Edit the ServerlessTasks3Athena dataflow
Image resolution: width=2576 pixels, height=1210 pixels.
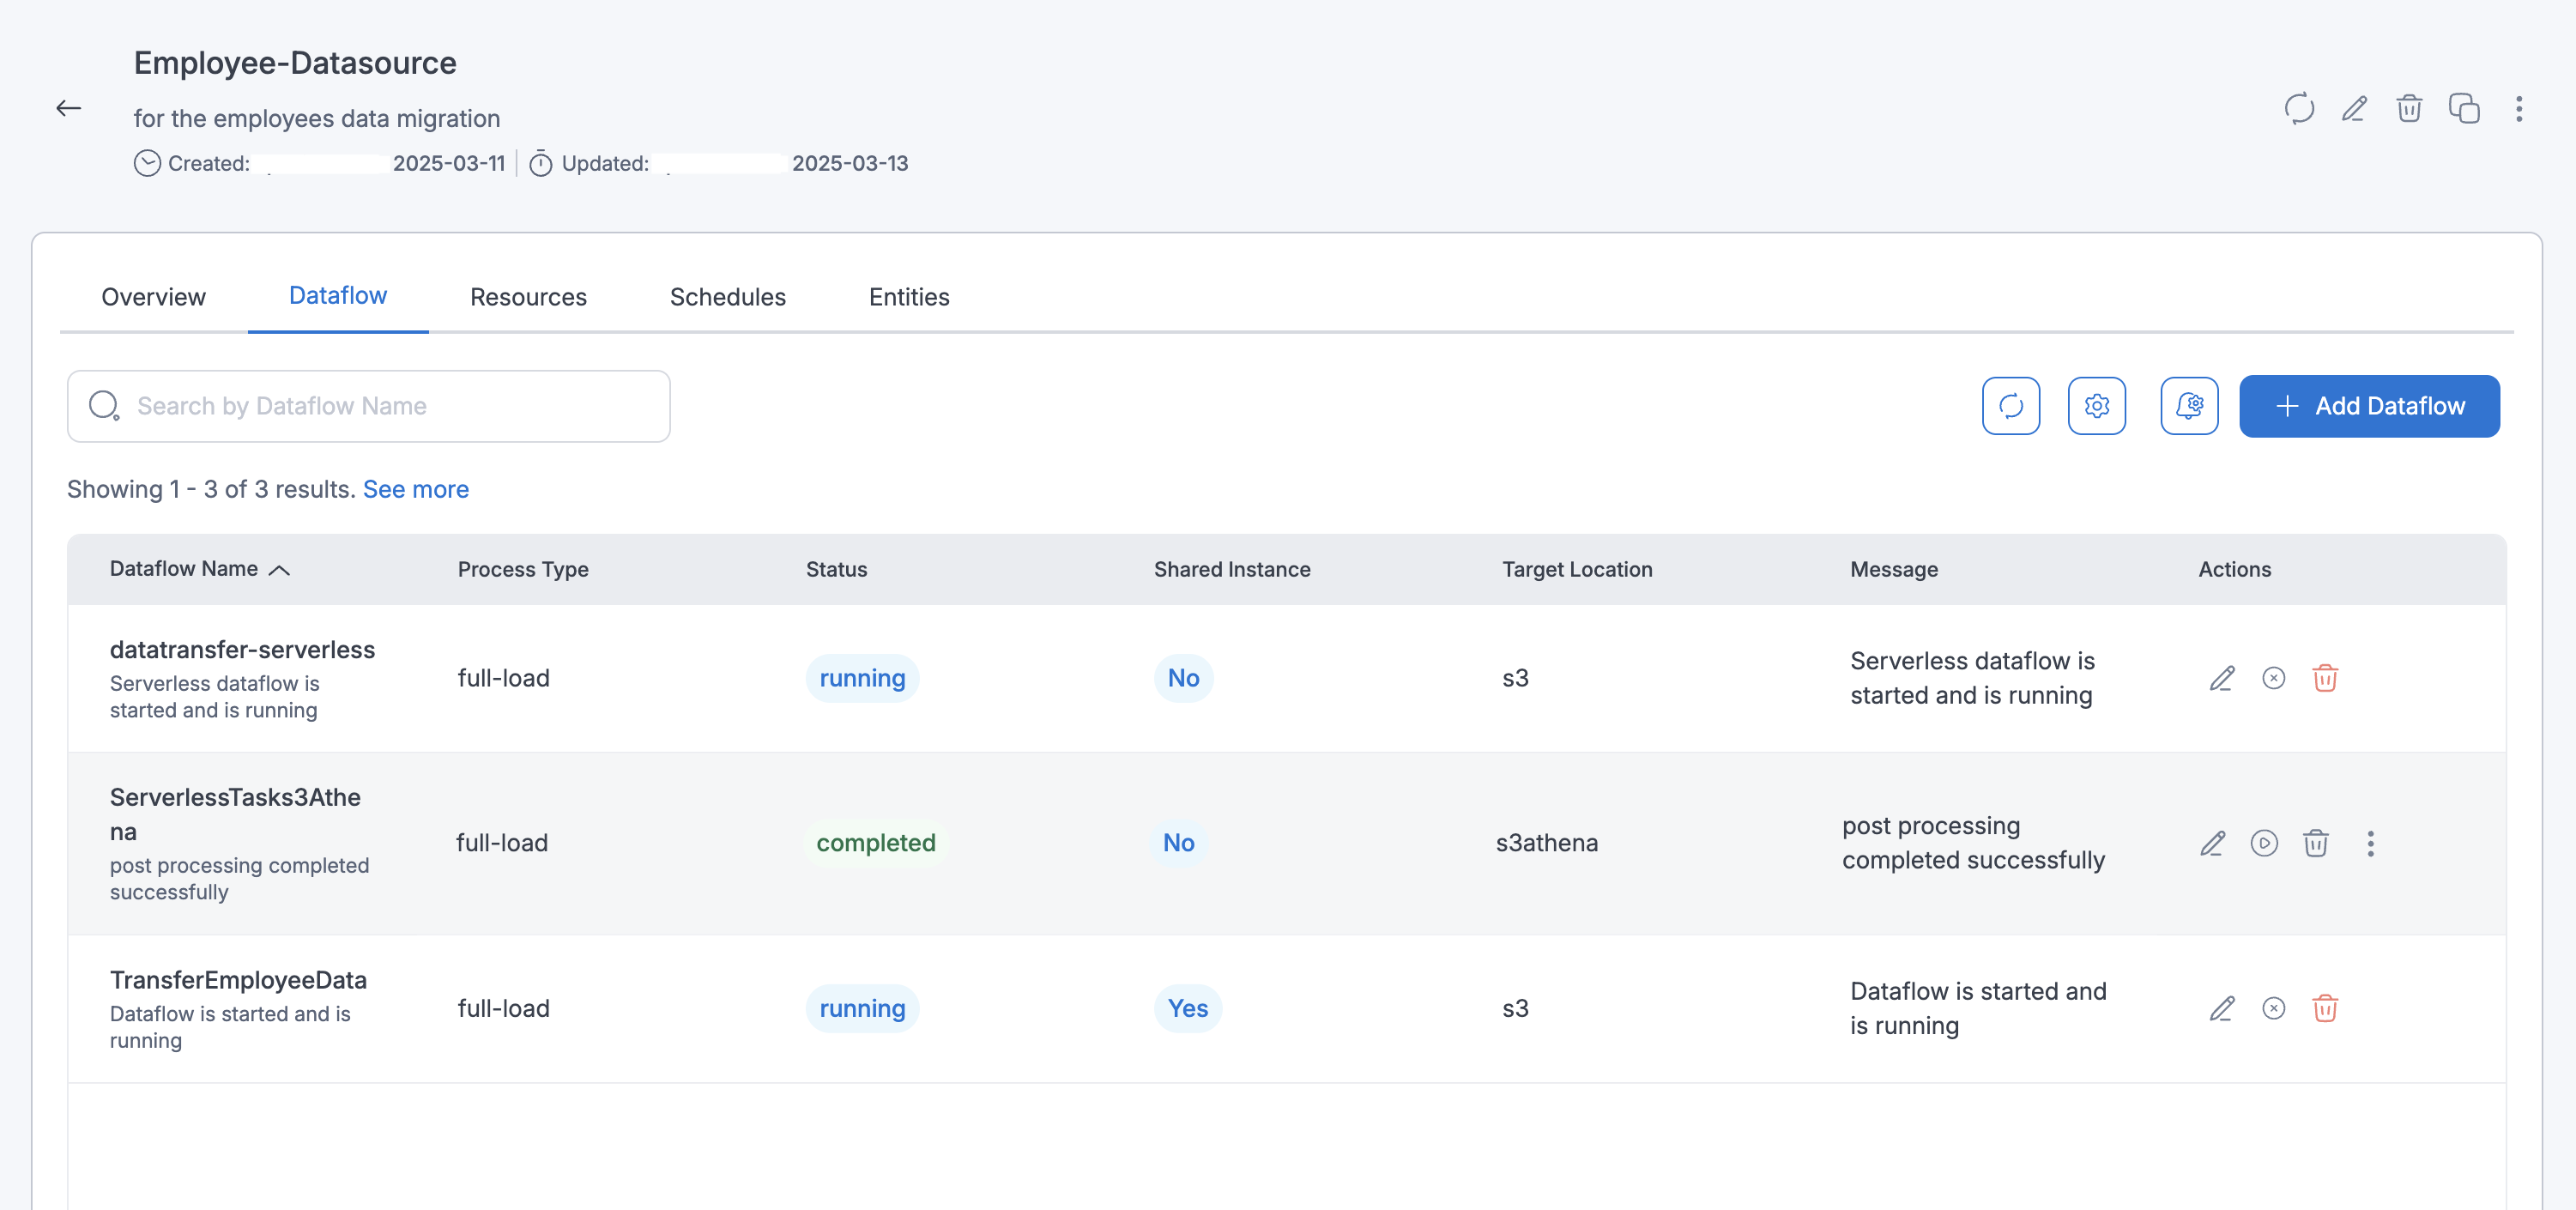tap(2212, 843)
